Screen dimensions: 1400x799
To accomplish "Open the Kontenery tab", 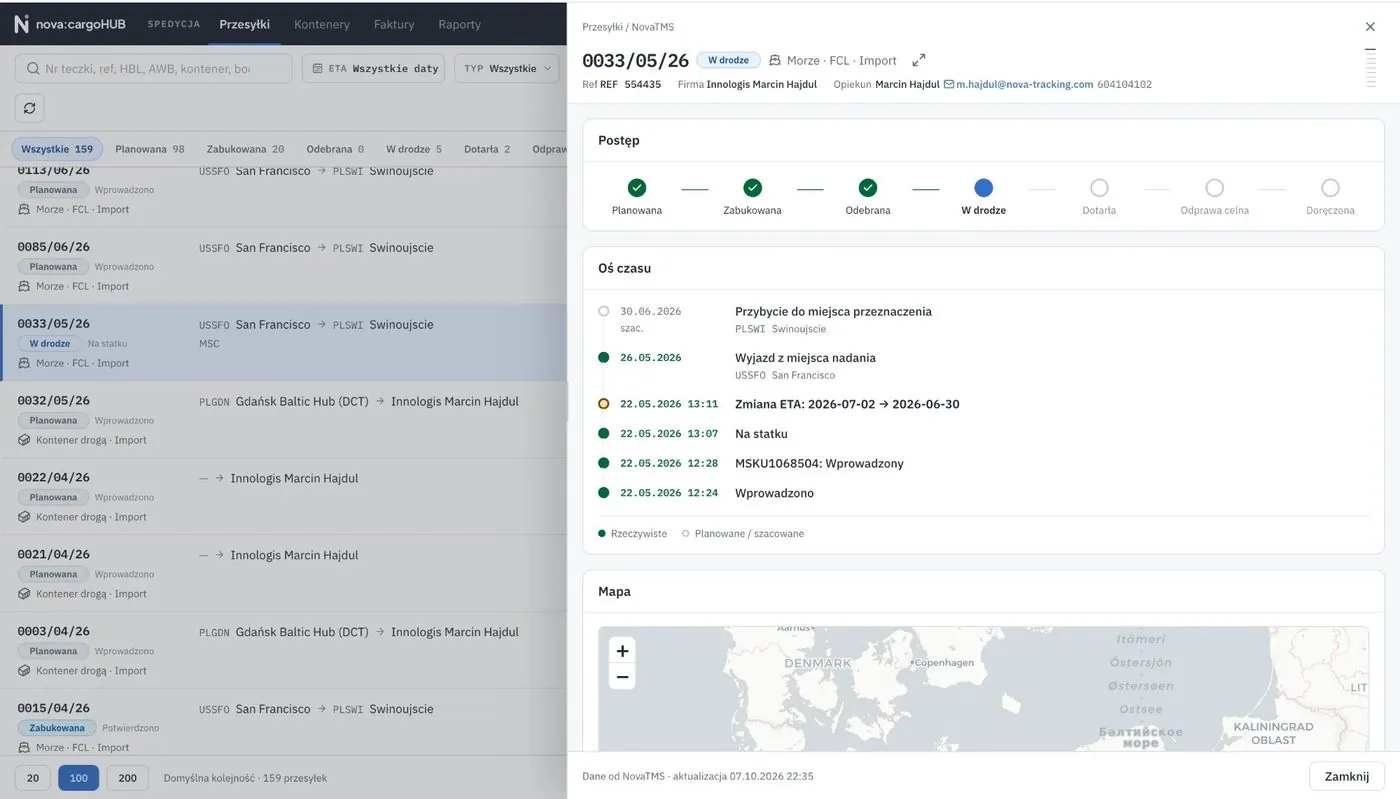I will (322, 24).
